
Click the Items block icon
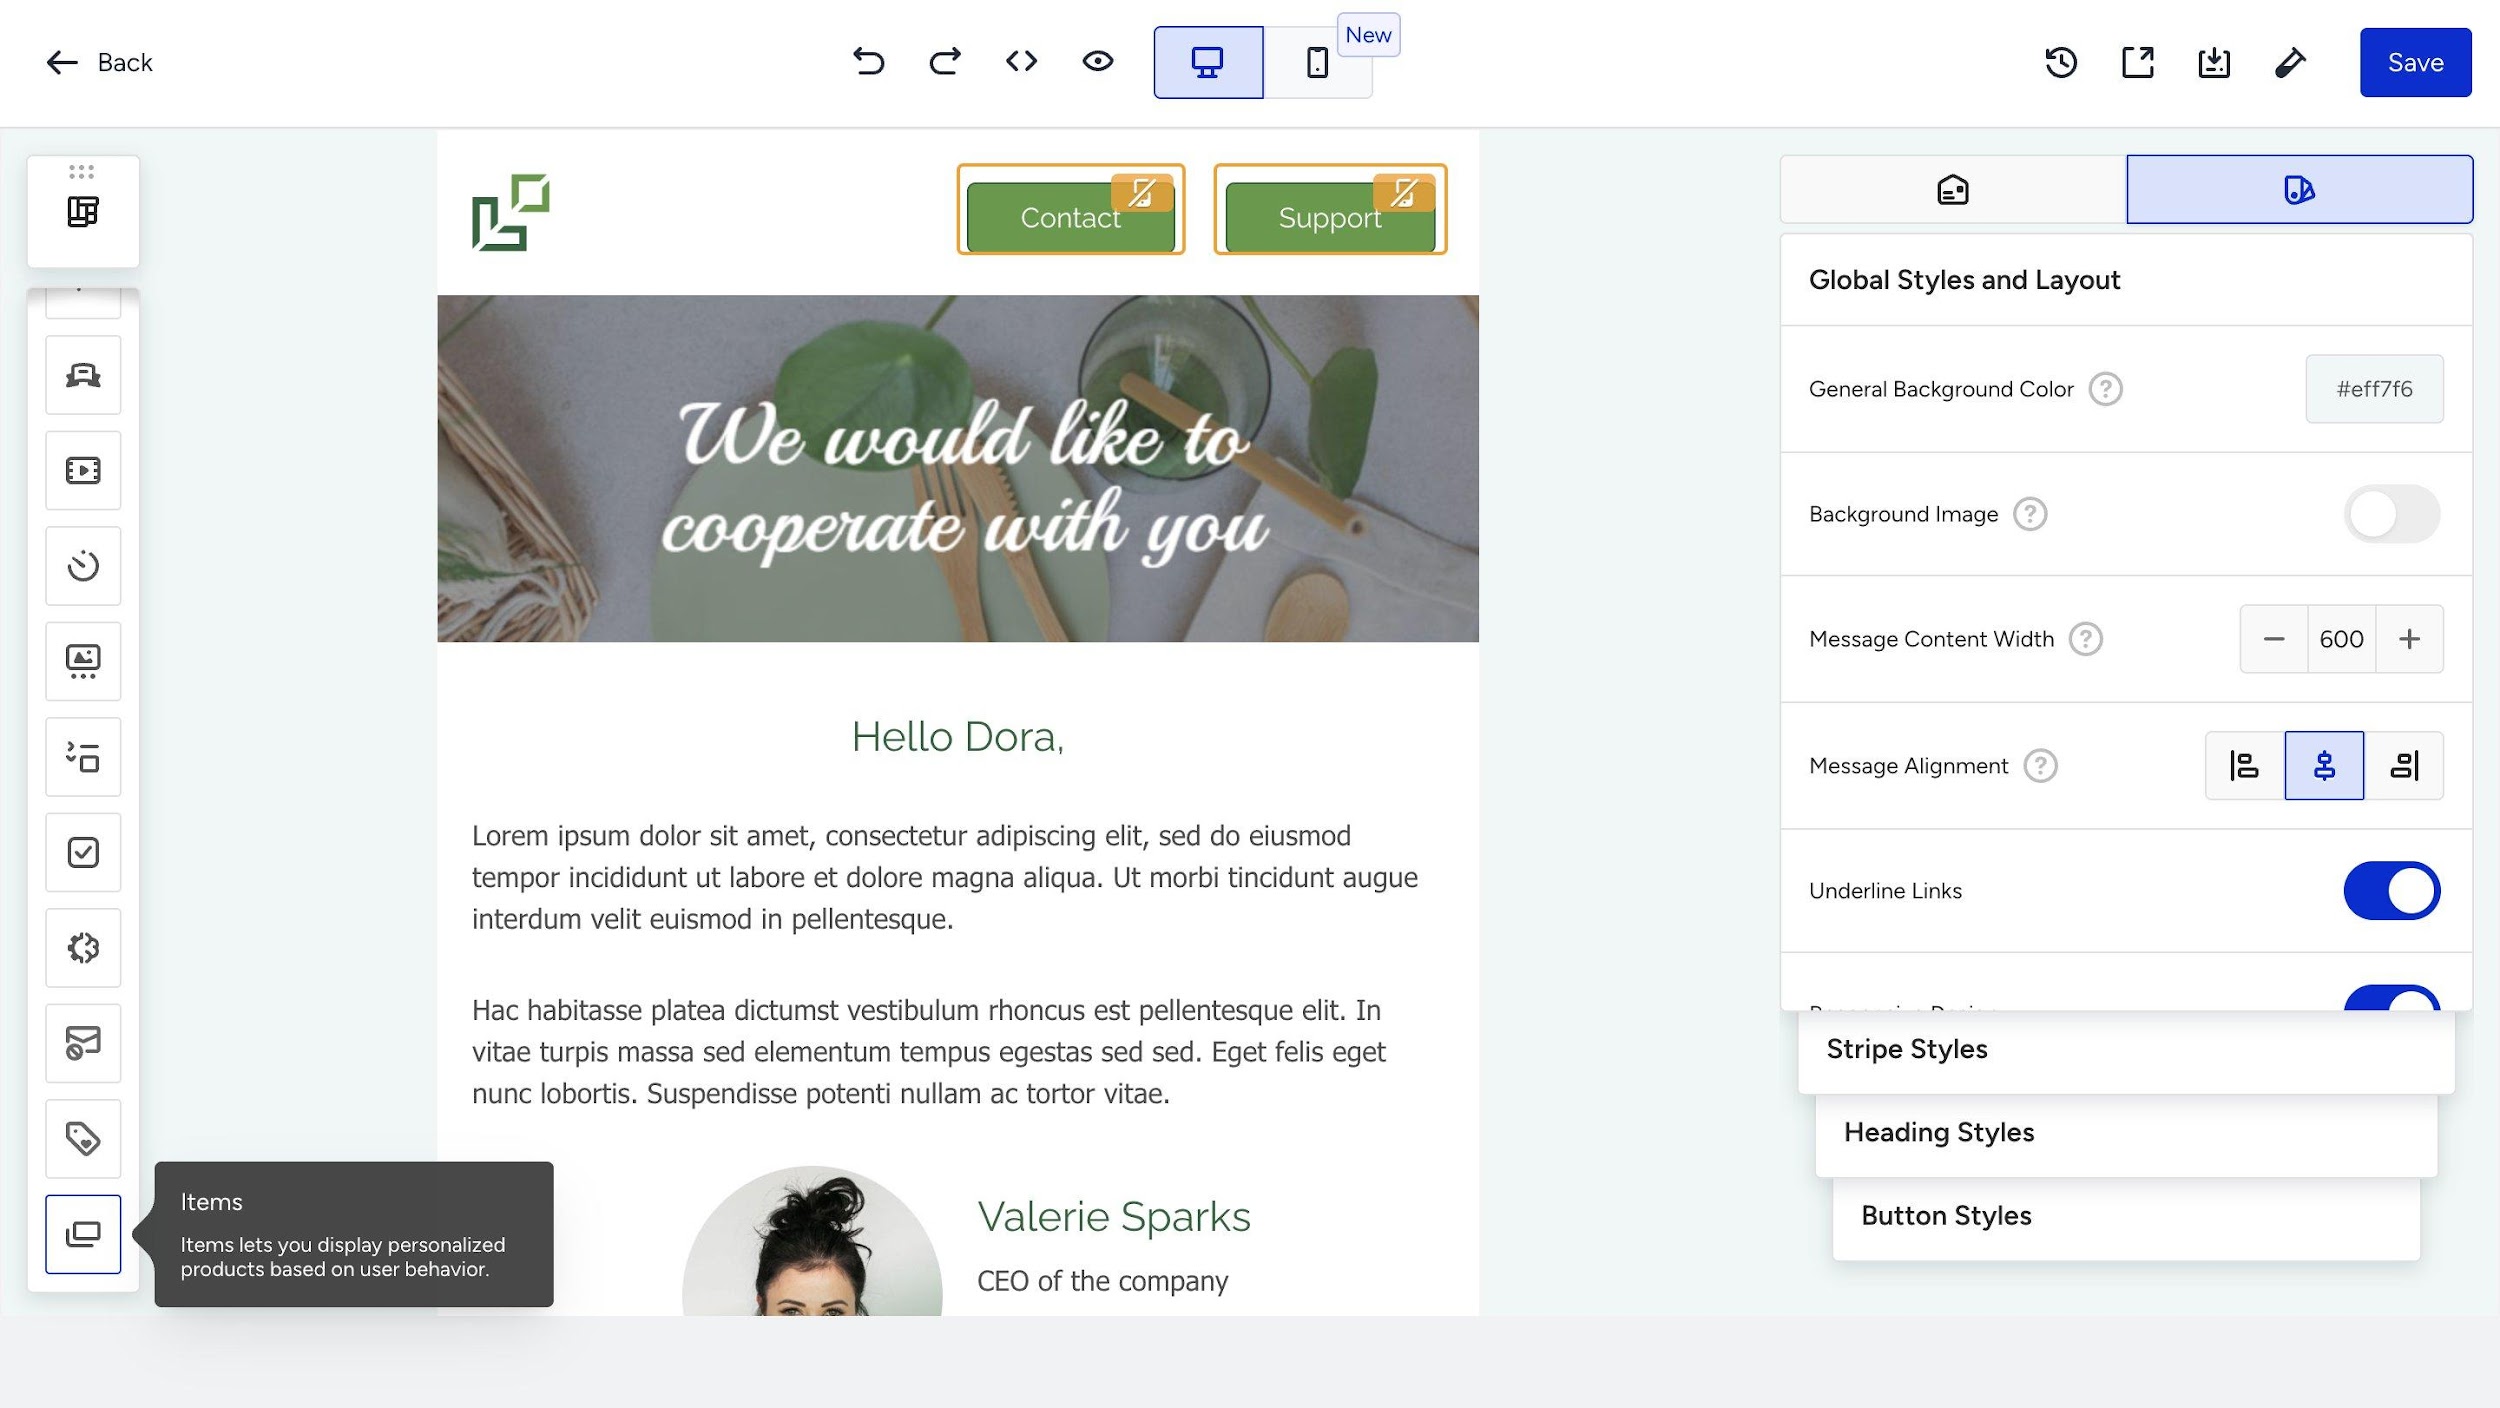(83, 1234)
